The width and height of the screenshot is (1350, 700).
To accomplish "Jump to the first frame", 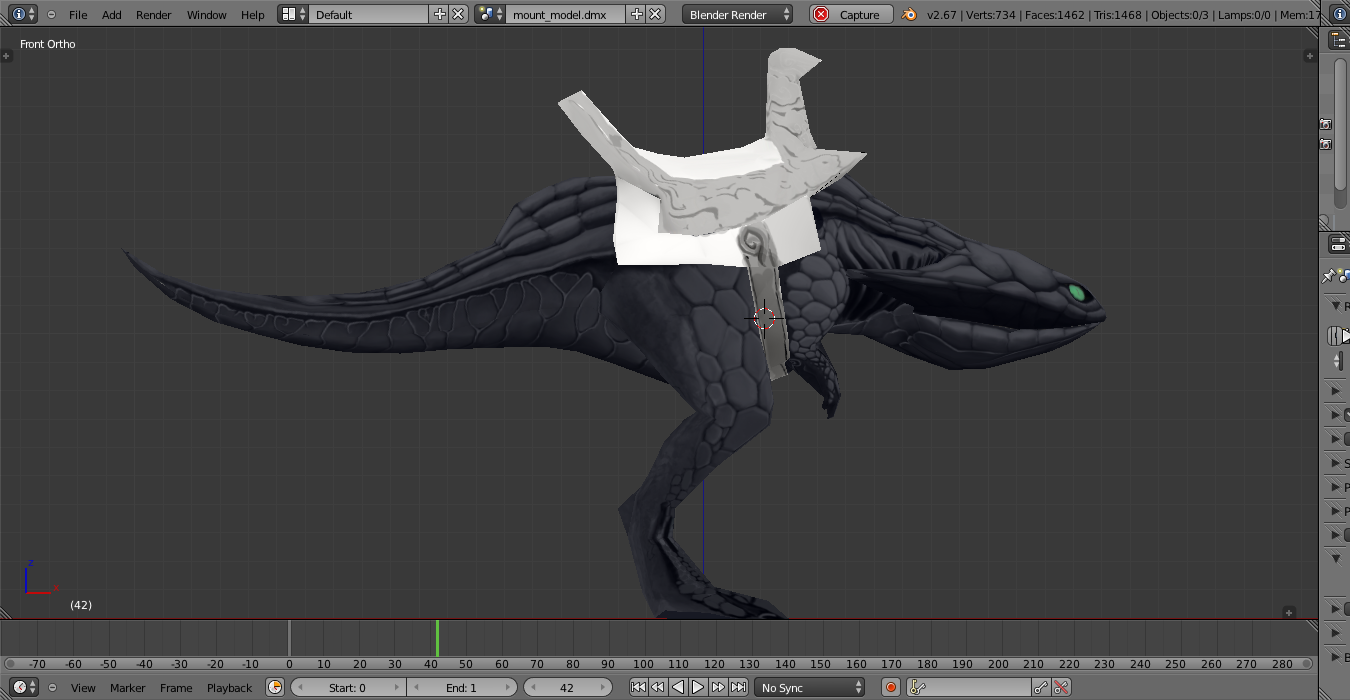I will pyautogui.click(x=638, y=687).
